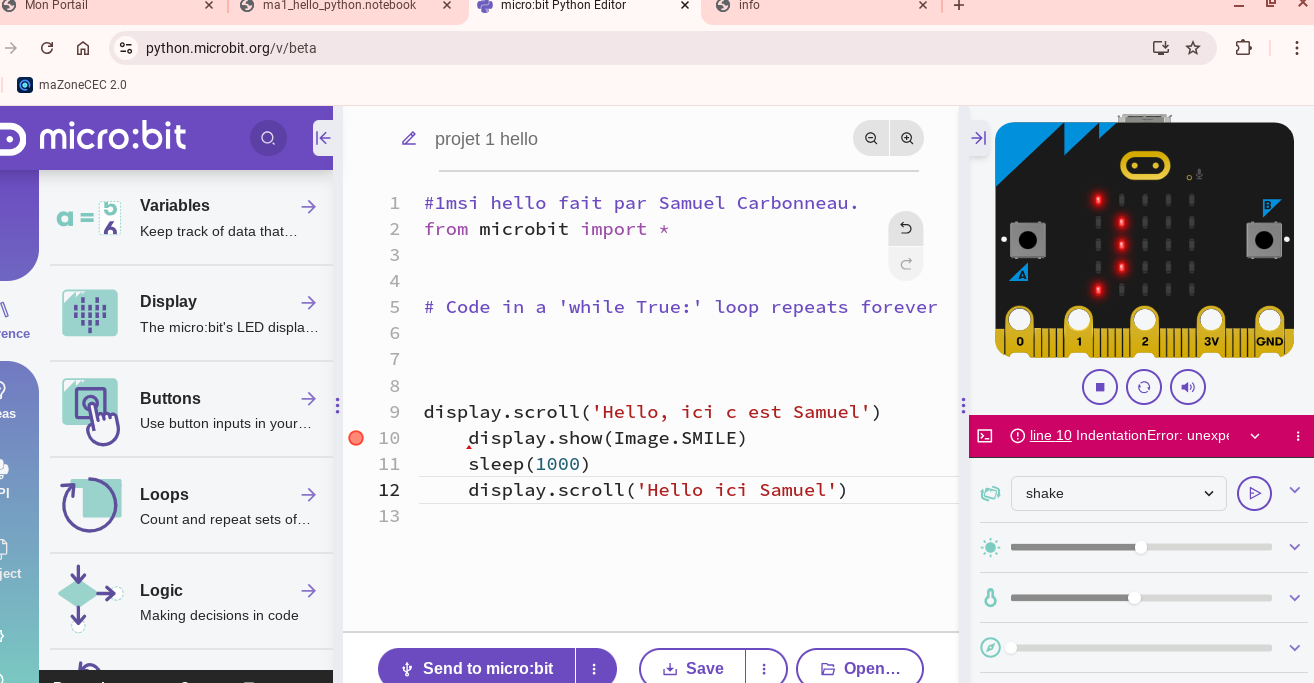Click the pencil icon to edit project name

[409, 139]
